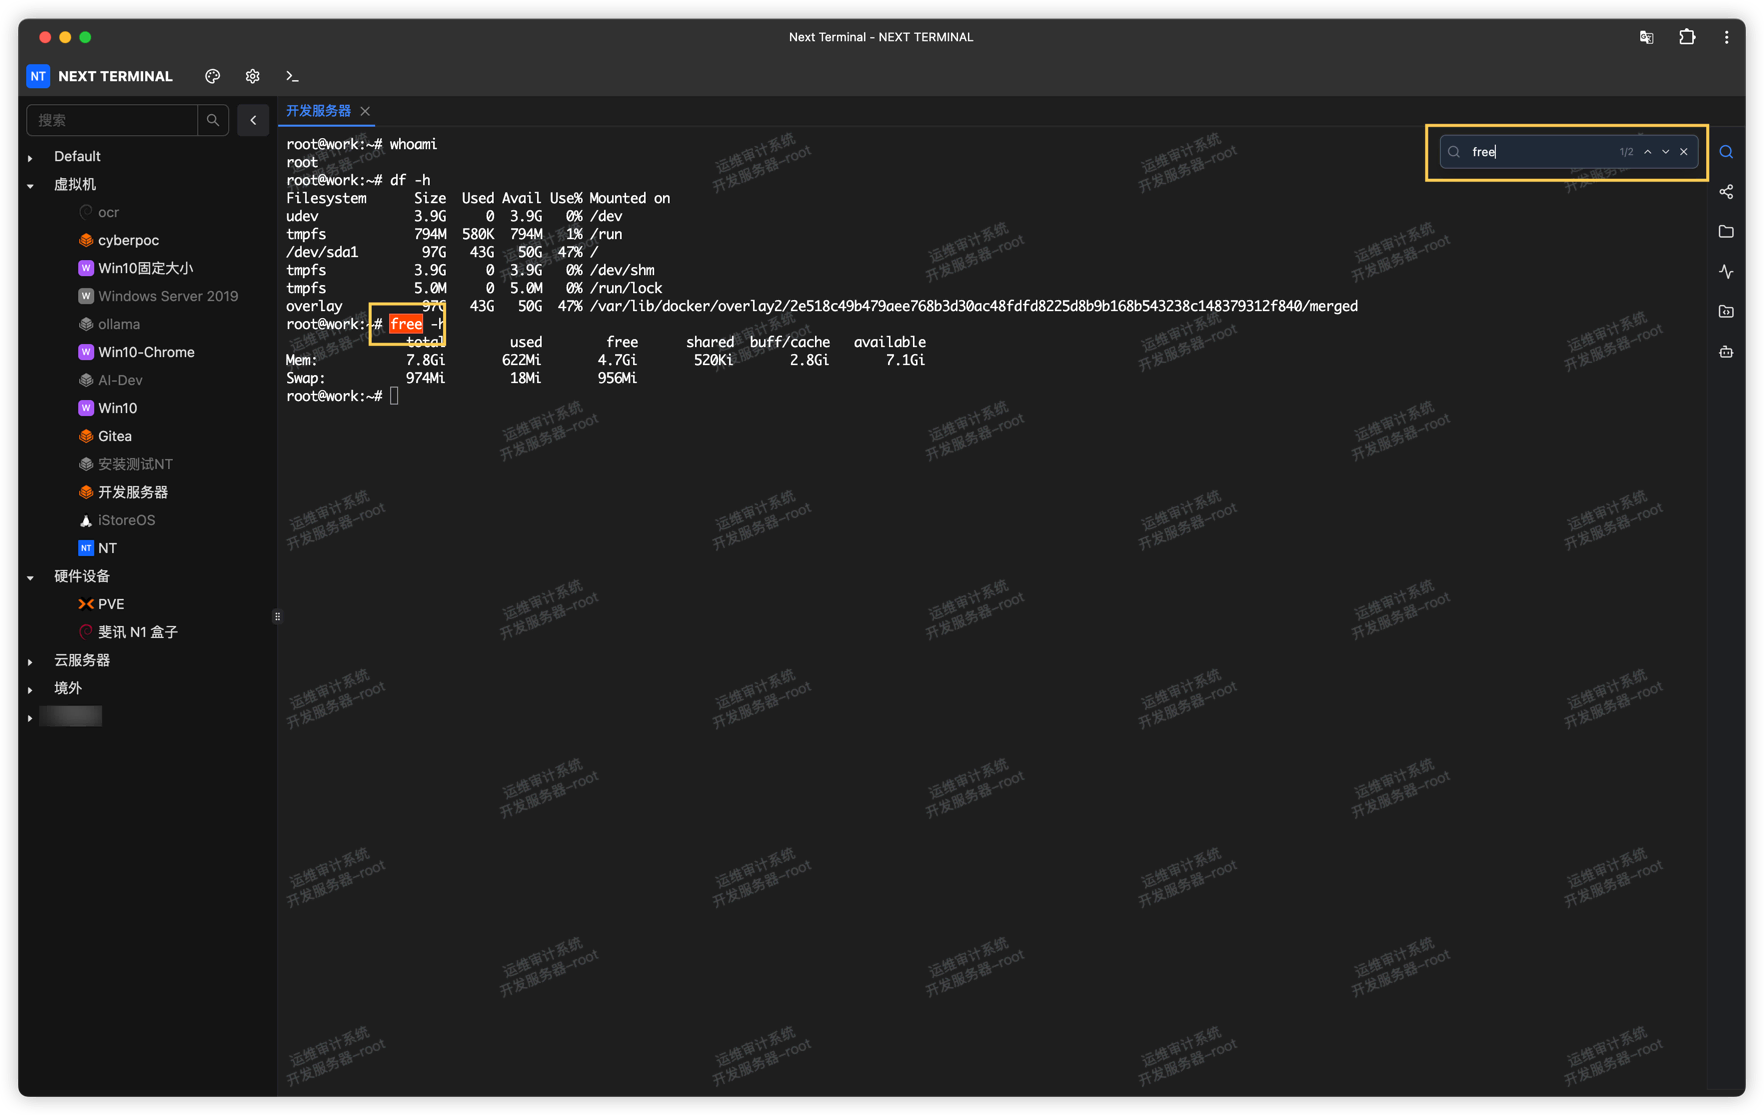Open the theme palette icon
Screen dimensions: 1764x1115
click(x=212, y=76)
